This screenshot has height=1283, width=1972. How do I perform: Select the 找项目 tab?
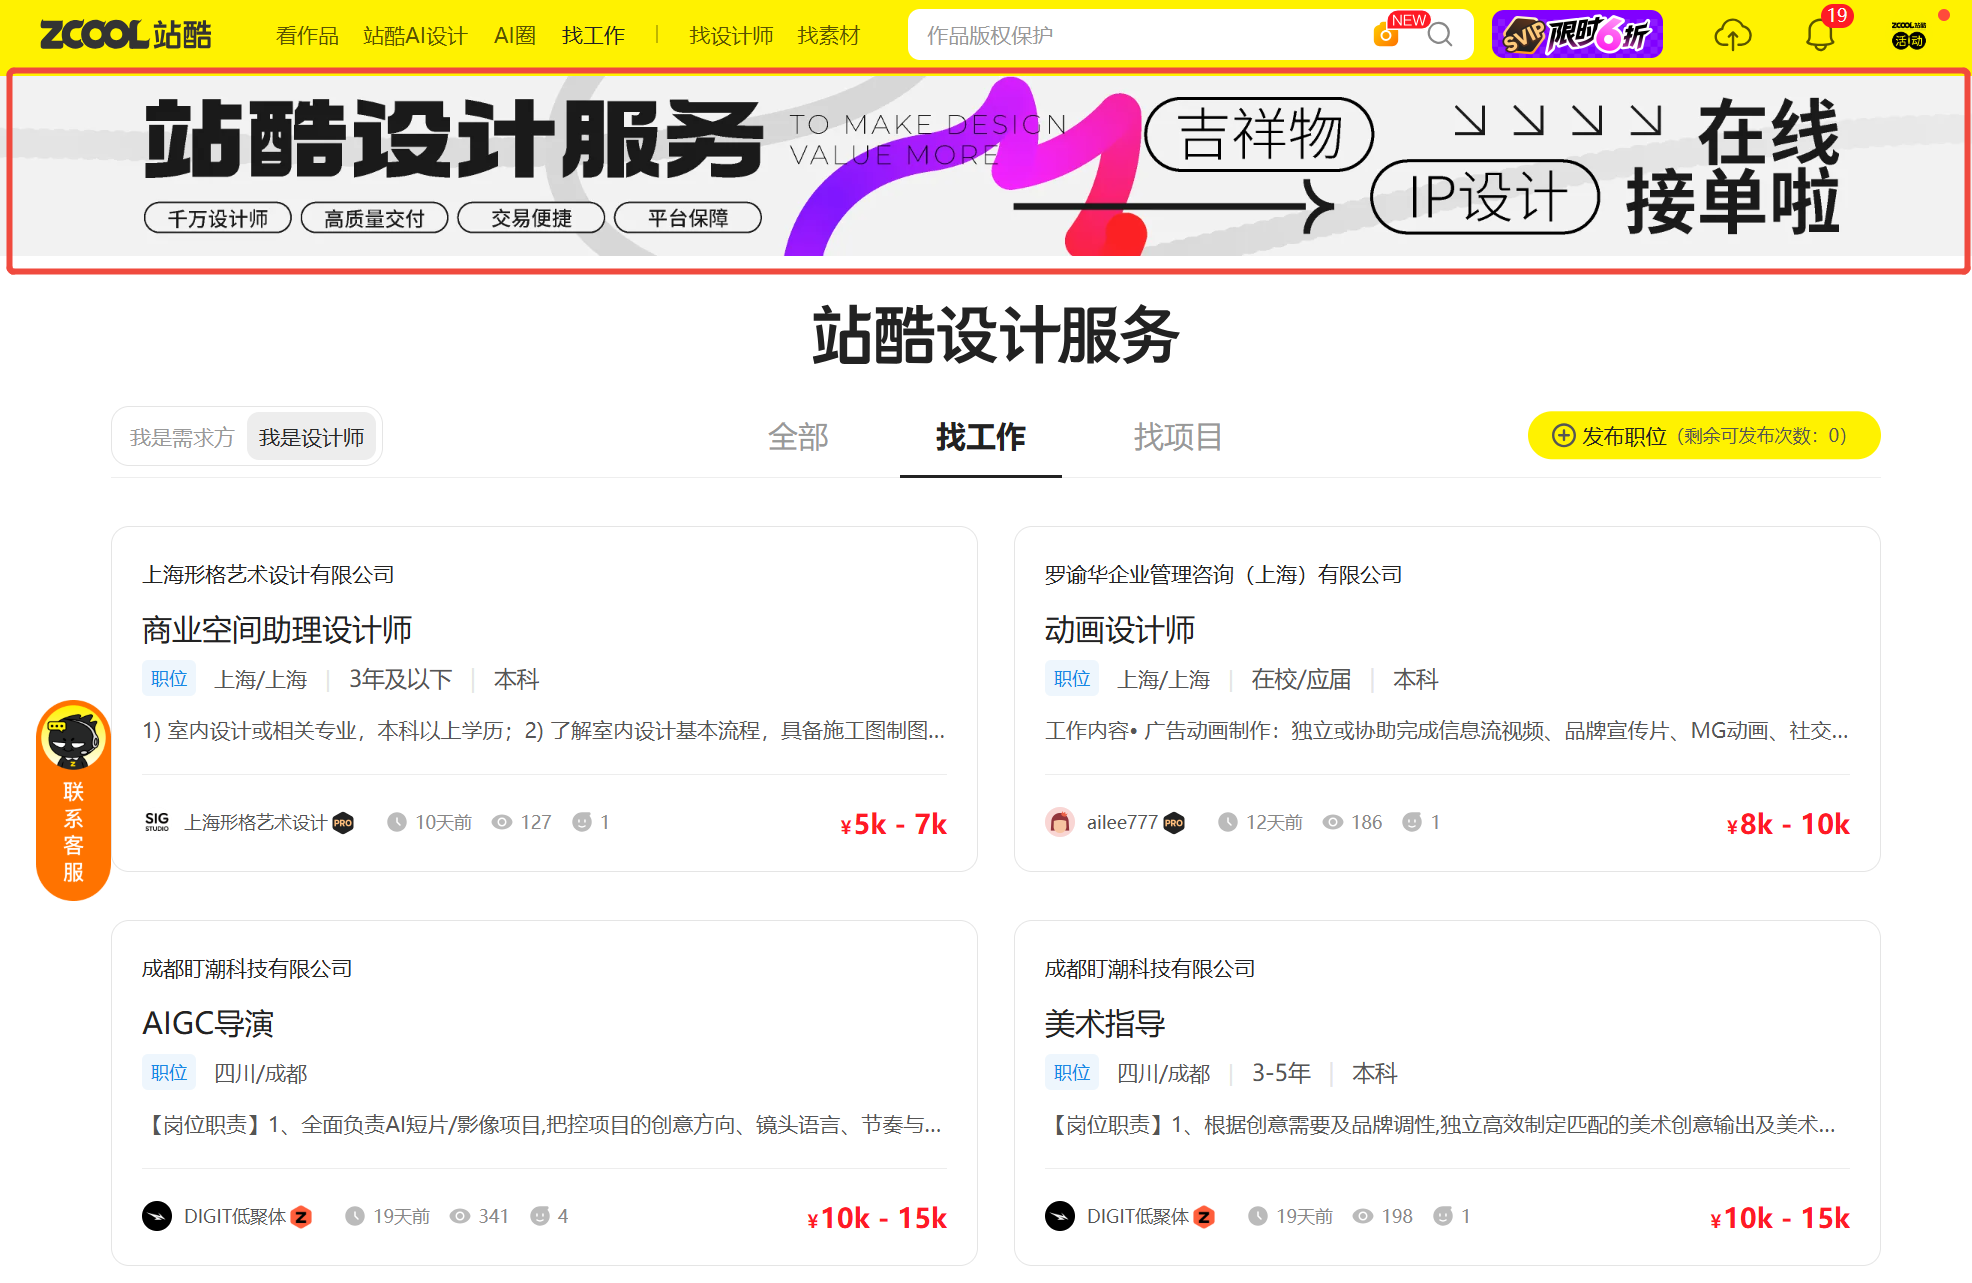[x=1178, y=437]
